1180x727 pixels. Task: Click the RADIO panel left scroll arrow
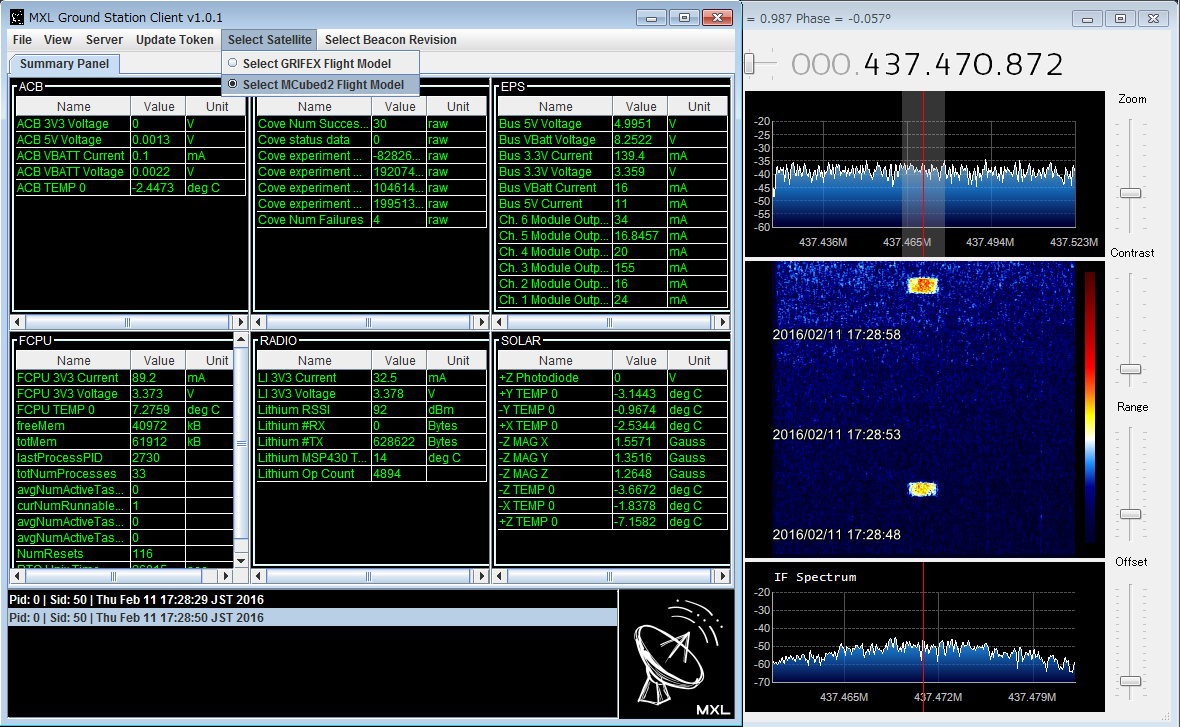[x=259, y=576]
